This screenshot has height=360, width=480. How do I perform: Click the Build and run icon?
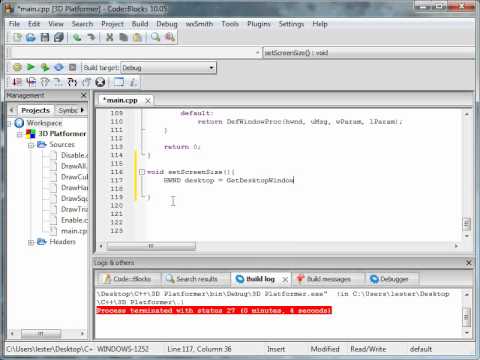coord(45,68)
